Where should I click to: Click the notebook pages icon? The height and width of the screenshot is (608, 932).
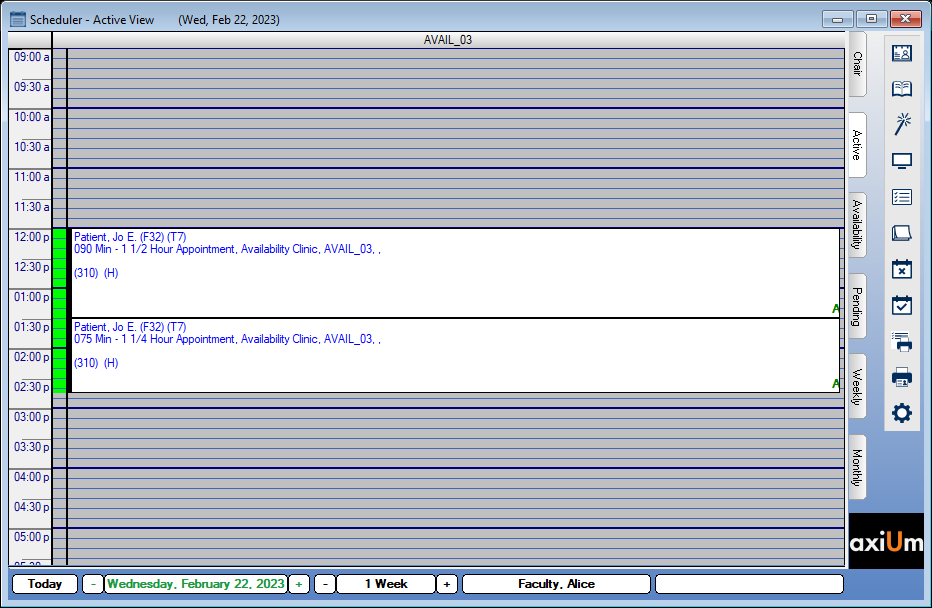(x=901, y=232)
